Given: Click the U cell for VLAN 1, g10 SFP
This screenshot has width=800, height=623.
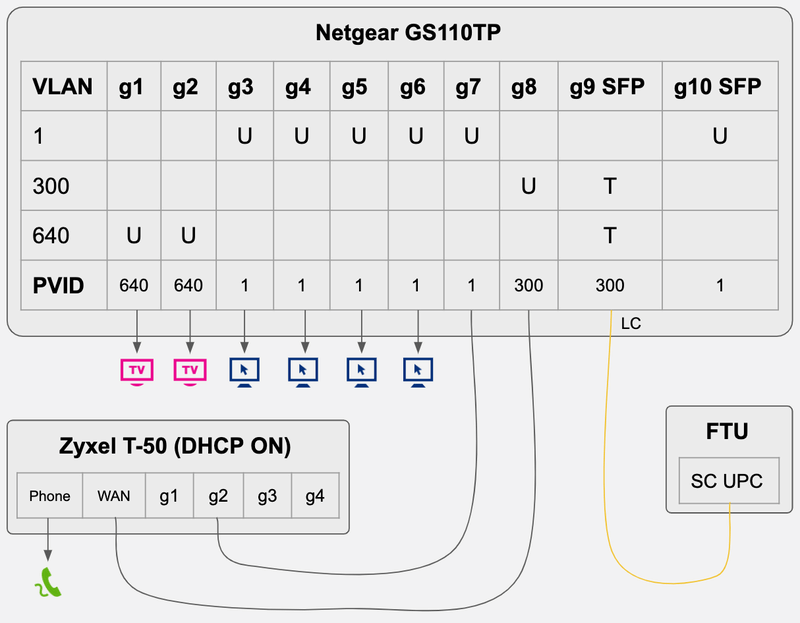Looking at the screenshot, I should point(720,136).
